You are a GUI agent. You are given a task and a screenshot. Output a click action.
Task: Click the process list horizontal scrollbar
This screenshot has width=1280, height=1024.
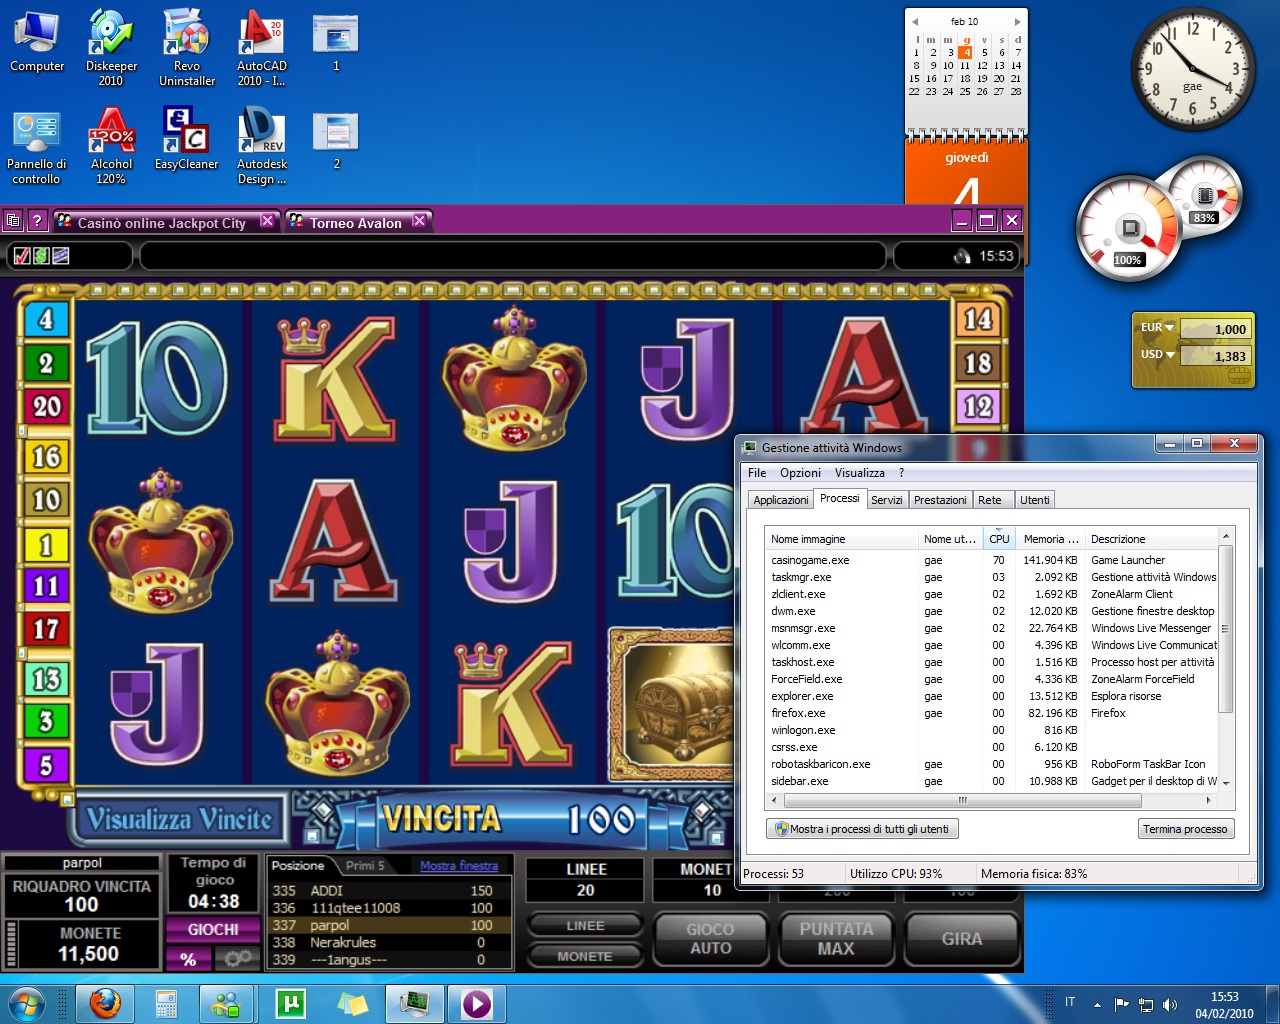pos(962,800)
